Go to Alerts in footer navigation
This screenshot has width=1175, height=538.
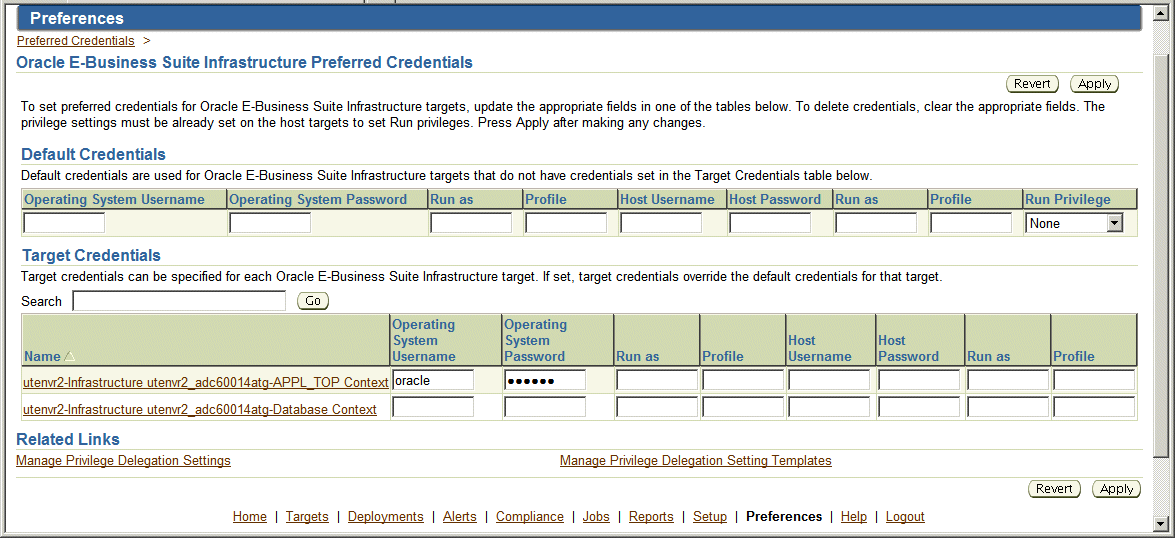click(x=460, y=516)
